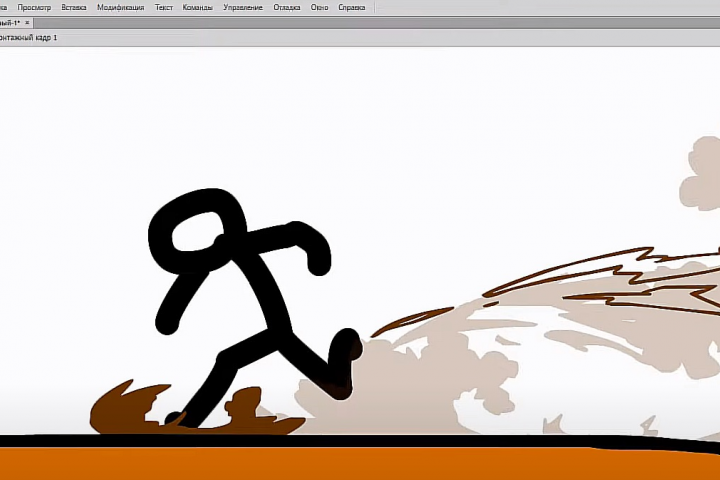The width and height of the screenshot is (720, 480).
Task: Open the Окно menu
Action: pos(319,7)
